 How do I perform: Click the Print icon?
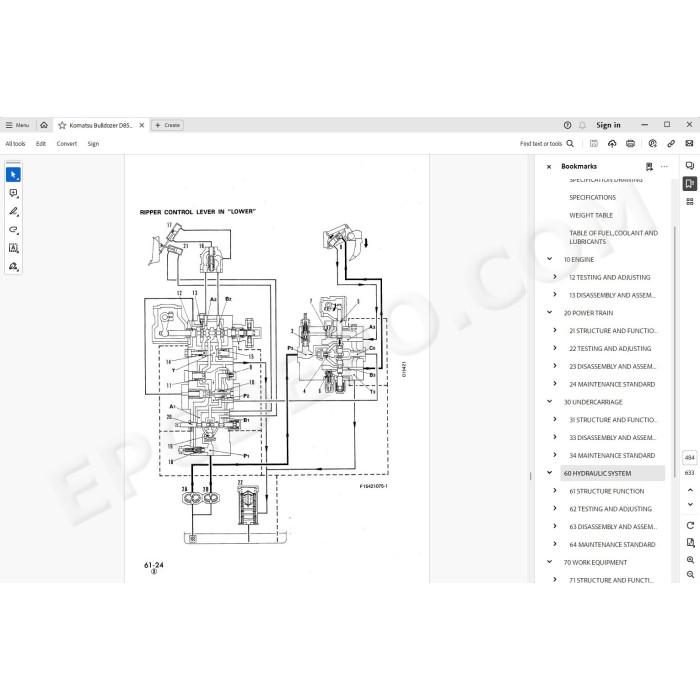(x=630, y=144)
